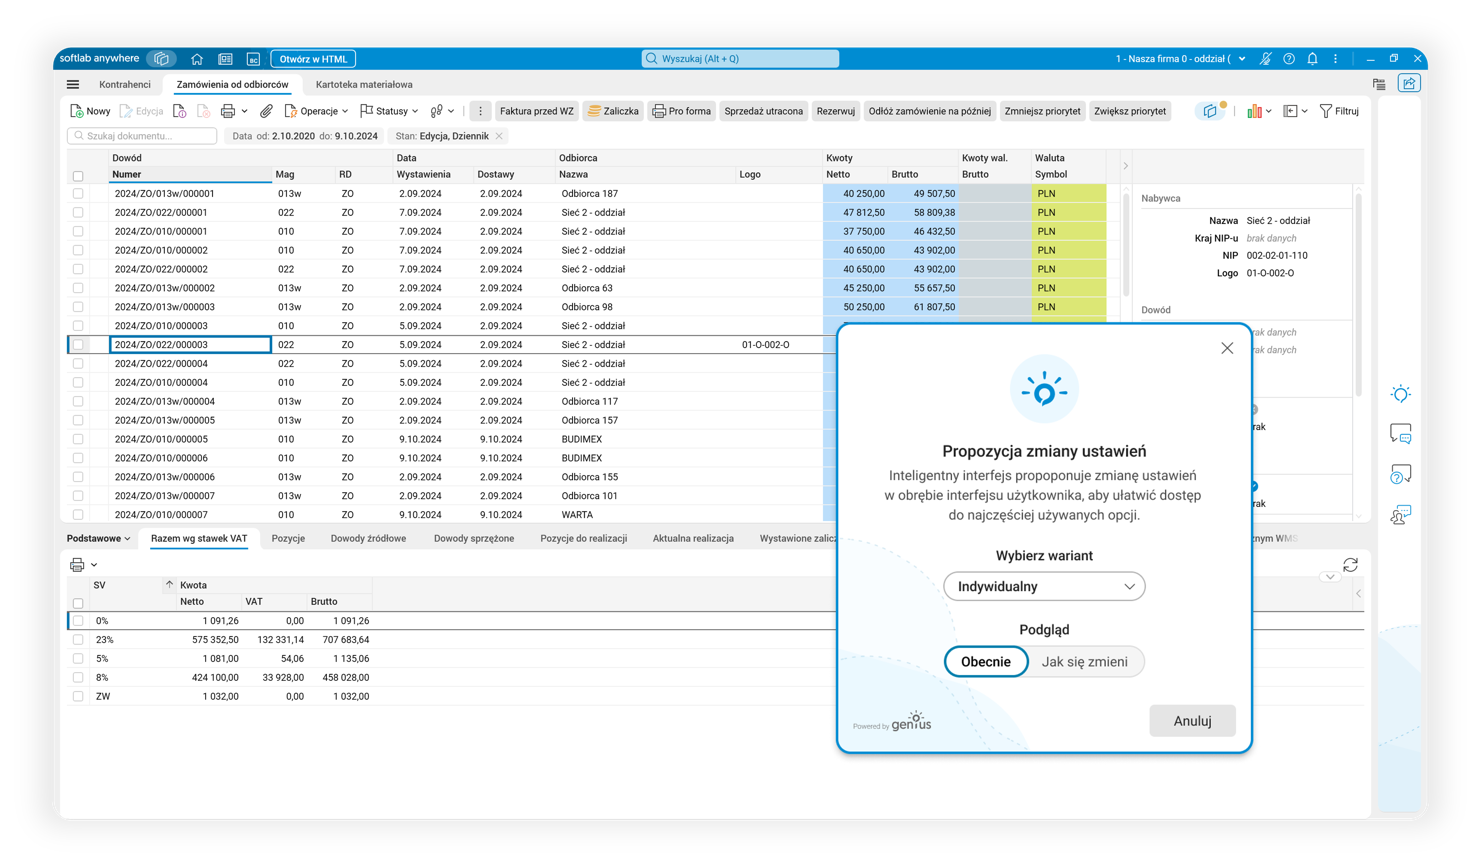The height and width of the screenshot is (866, 1481).
Task: Click the Otwórz w HTML button
Action: click(x=314, y=59)
